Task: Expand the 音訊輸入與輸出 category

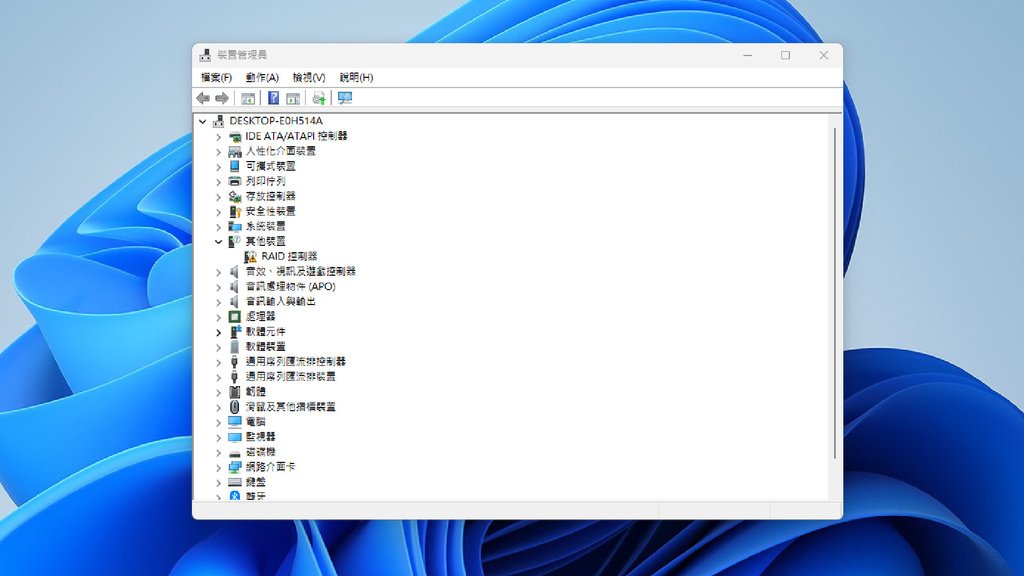Action: [219, 302]
